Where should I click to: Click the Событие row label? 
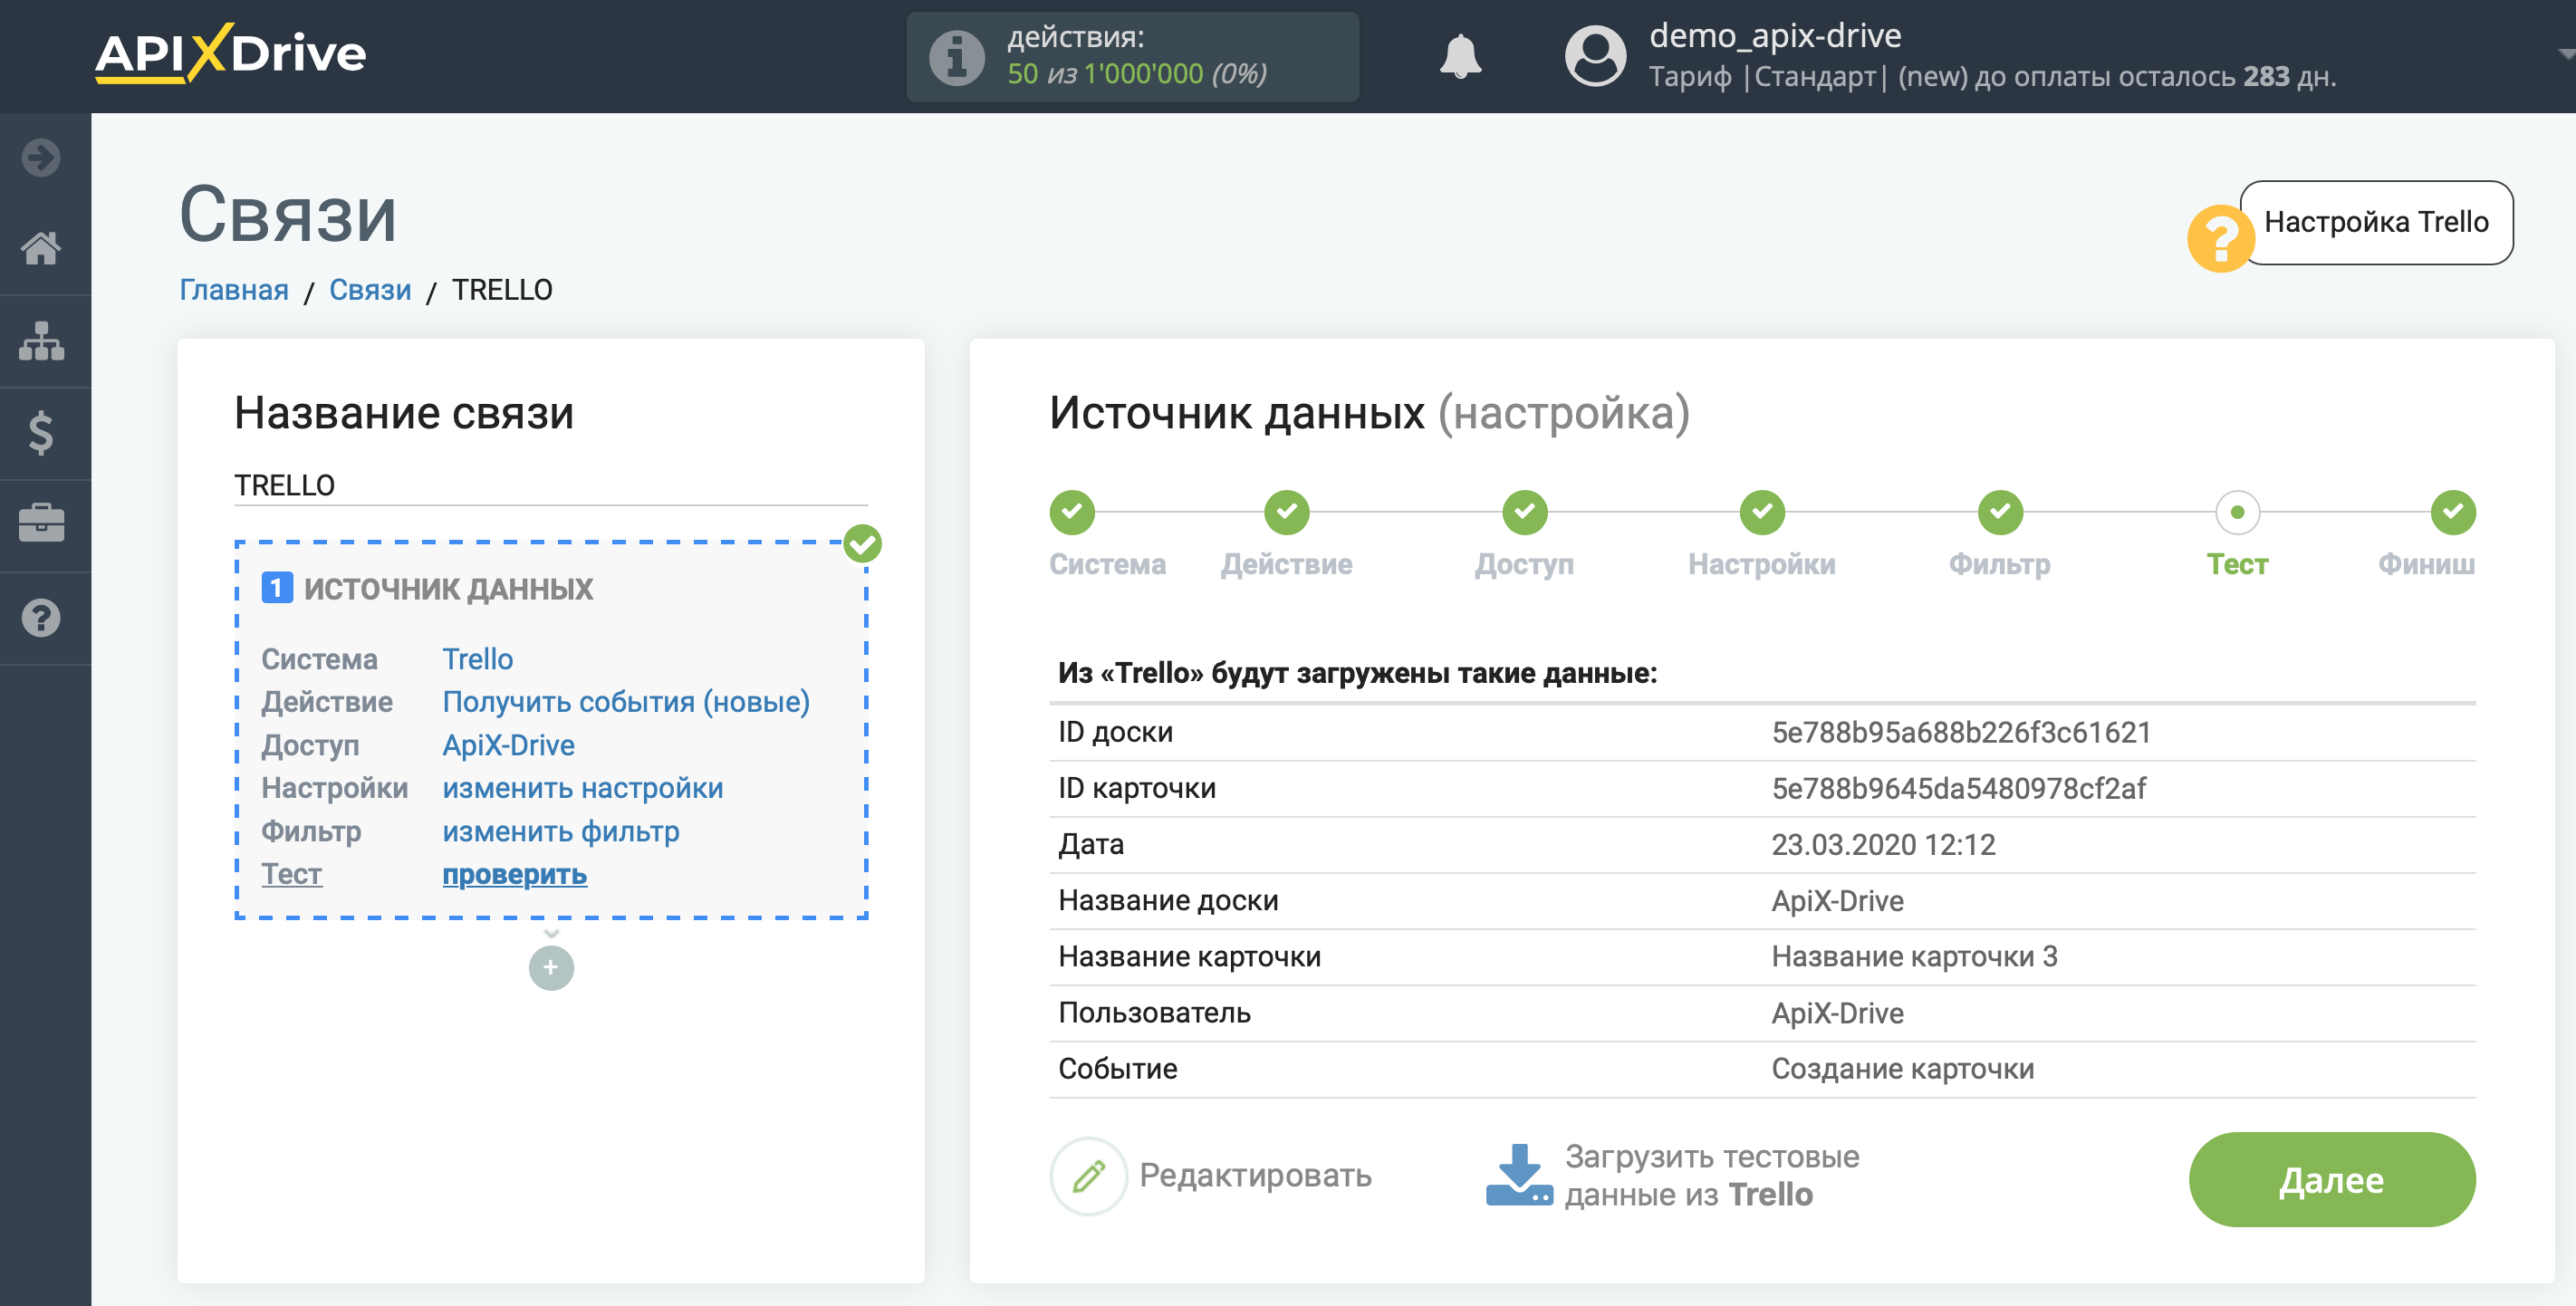point(1117,1068)
